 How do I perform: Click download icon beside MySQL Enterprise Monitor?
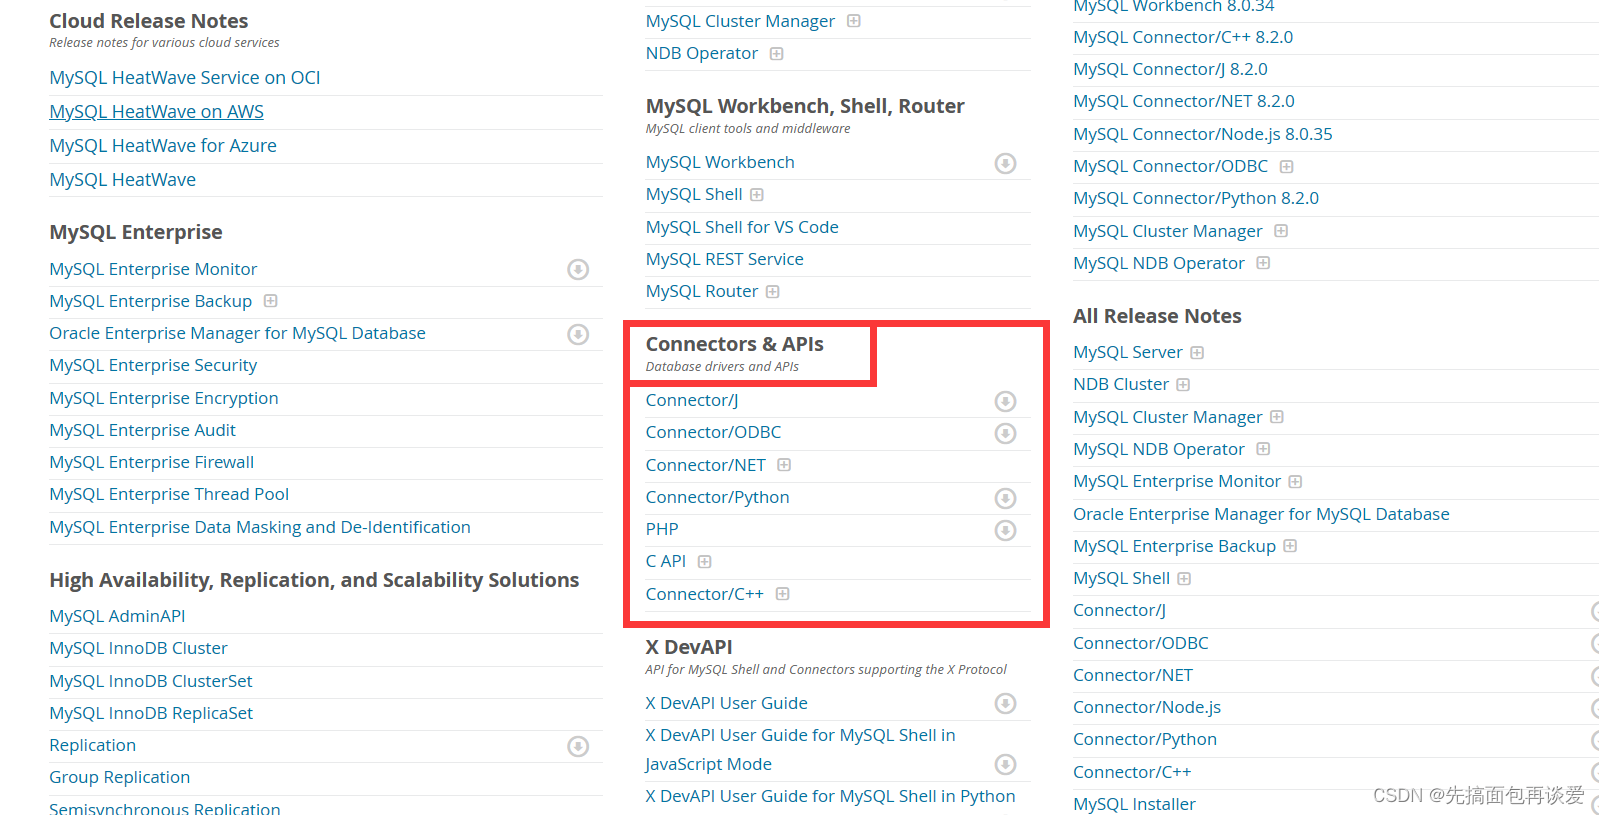pos(578,269)
